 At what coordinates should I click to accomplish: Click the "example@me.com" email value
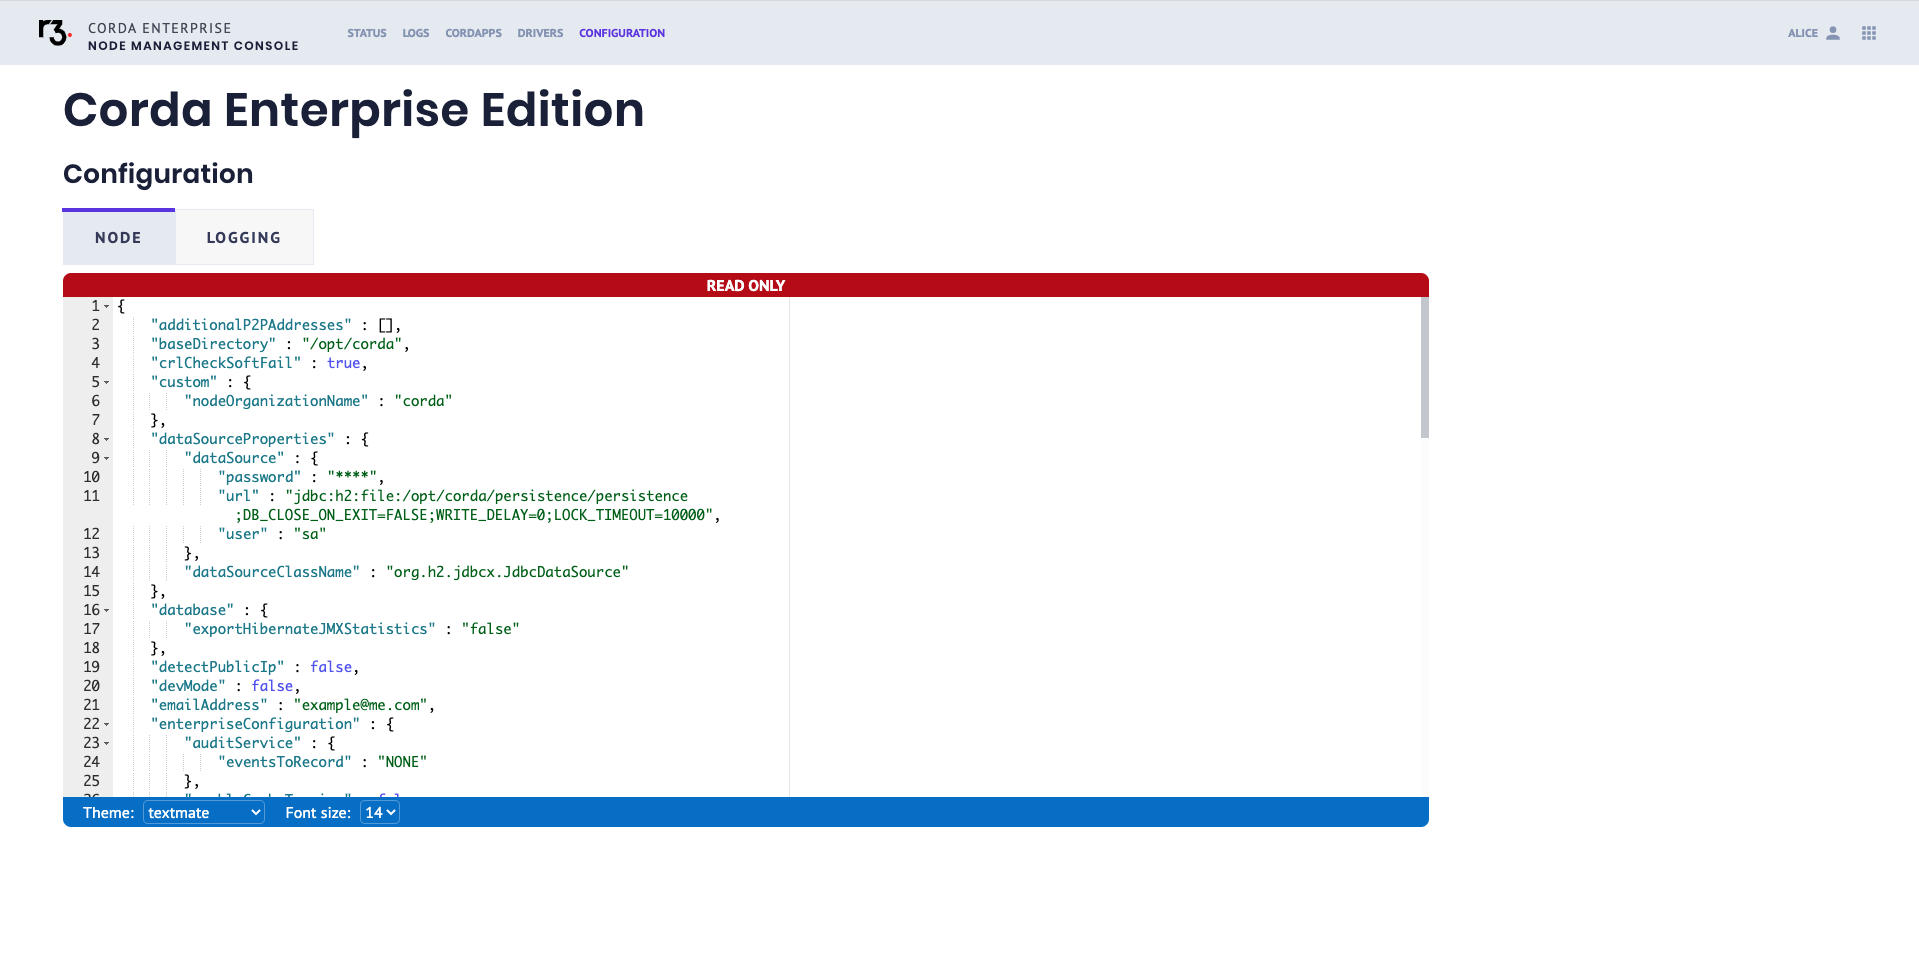(360, 705)
